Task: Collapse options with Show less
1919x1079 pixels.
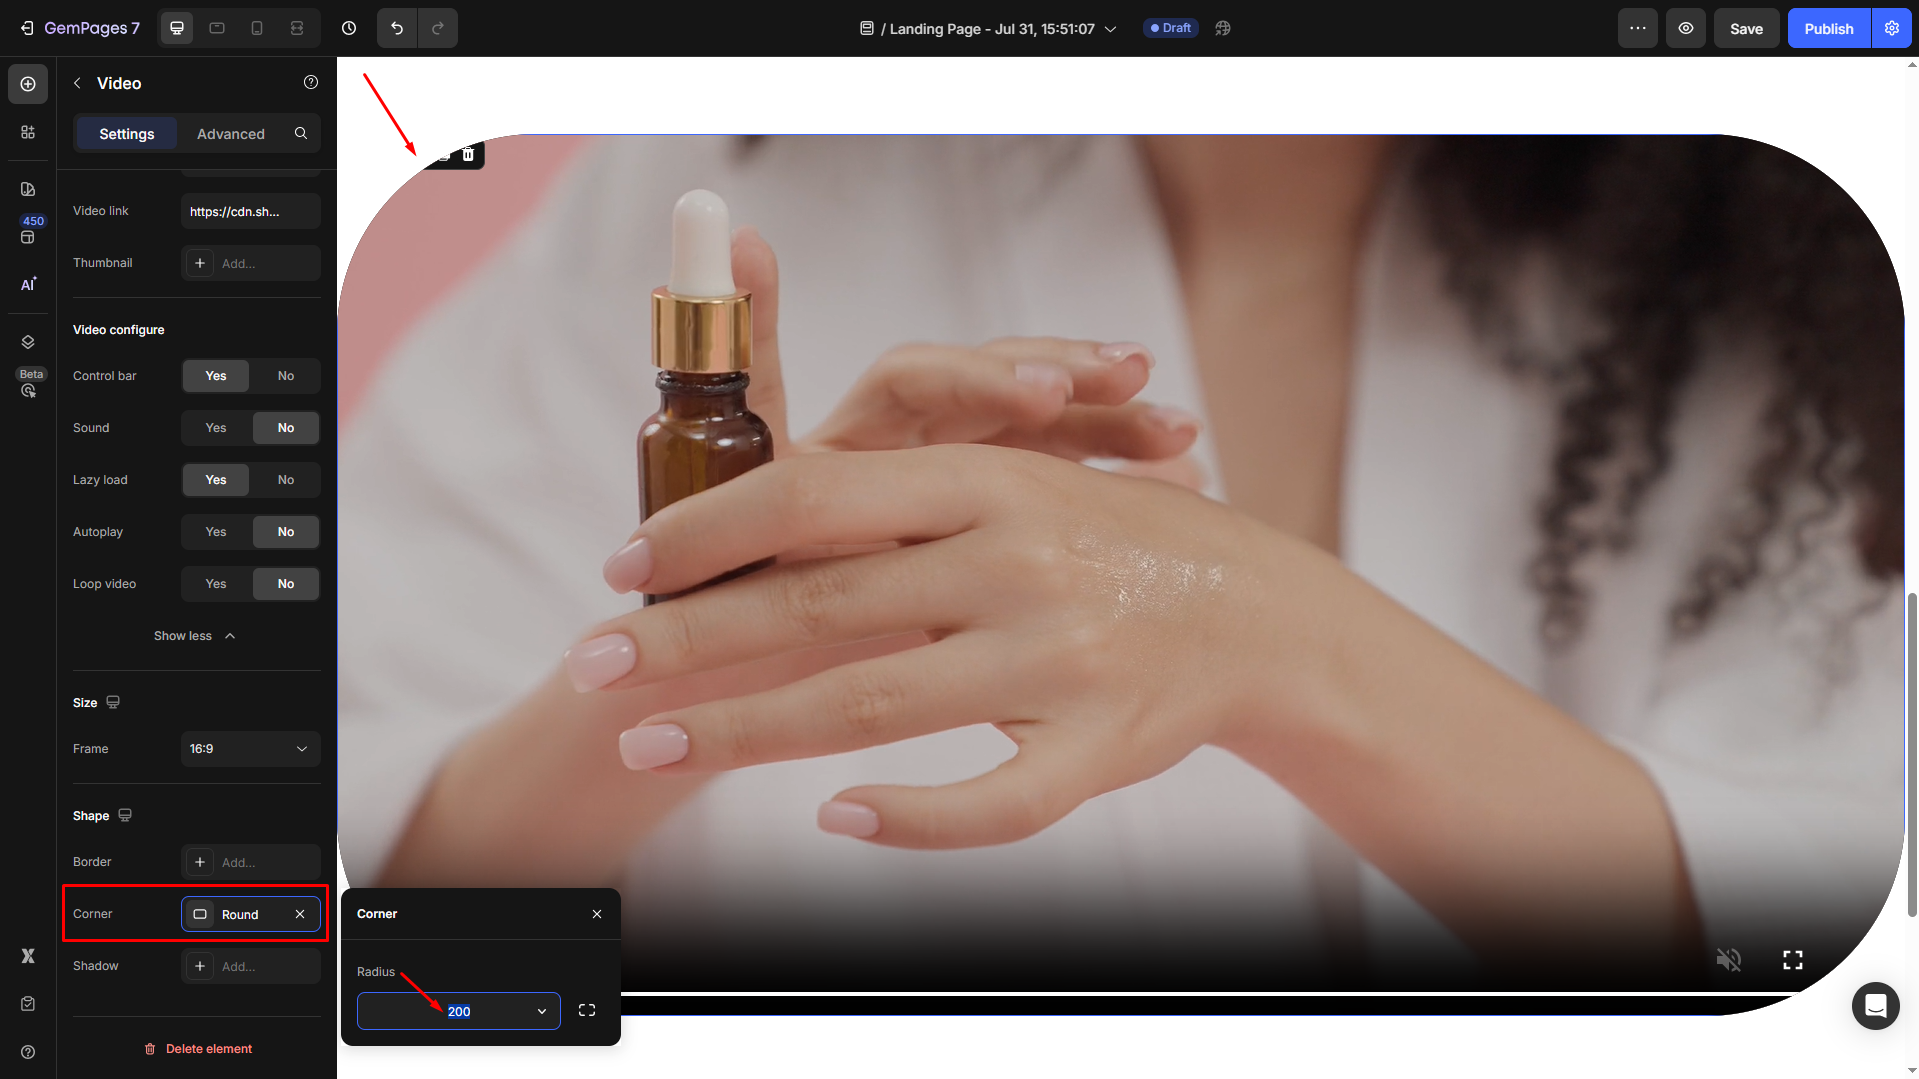Action: (195, 636)
